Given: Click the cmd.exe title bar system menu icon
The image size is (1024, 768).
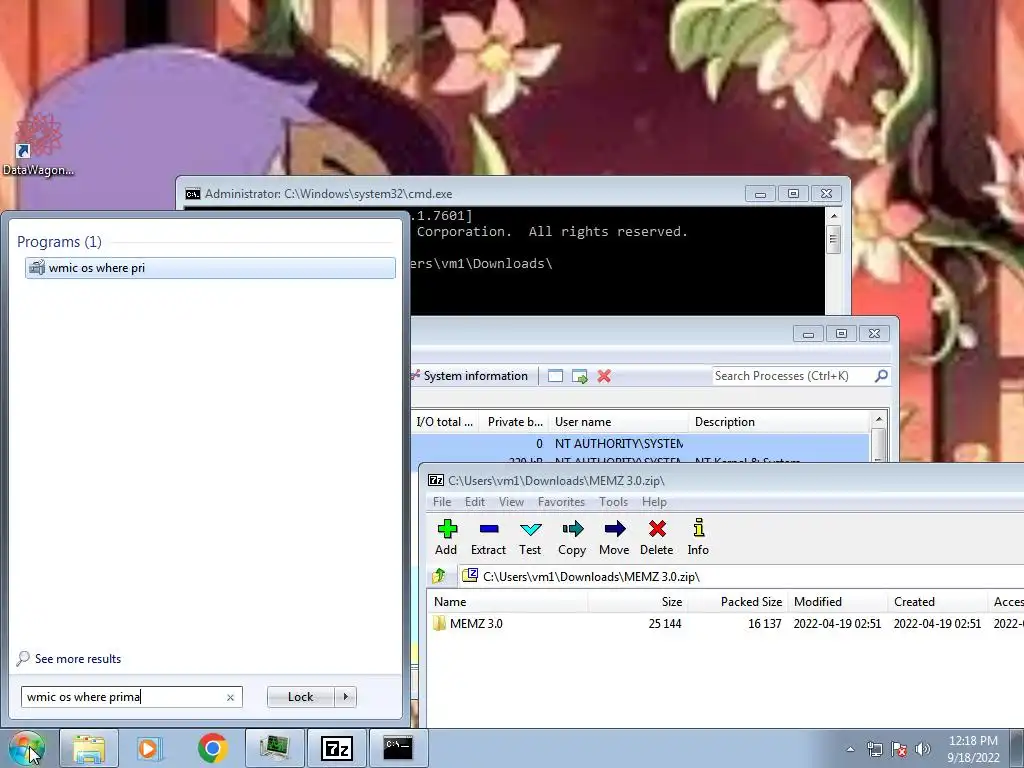Looking at the screenshot, I should (x=193, y=194).
